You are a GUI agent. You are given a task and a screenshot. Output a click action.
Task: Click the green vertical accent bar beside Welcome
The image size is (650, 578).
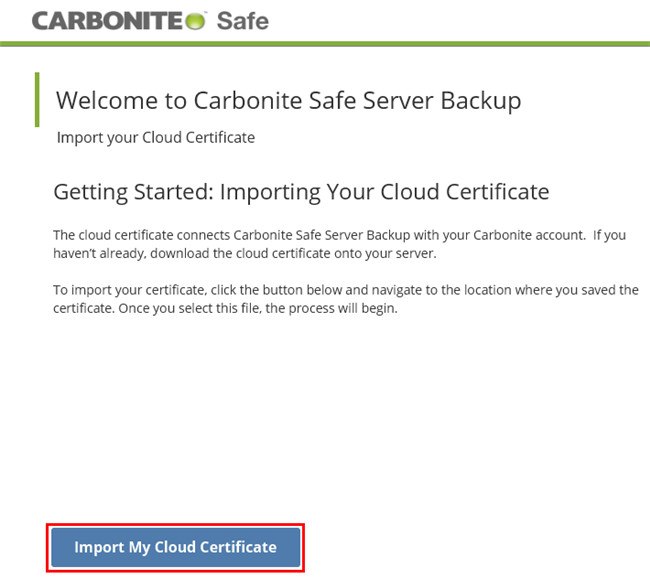pos(37,99)
